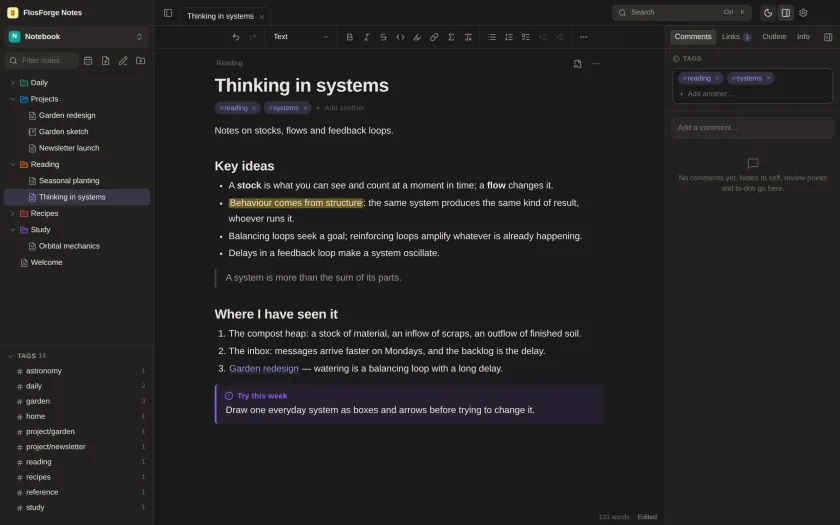
Task: Toggle italic formatting
Action: 366,37
